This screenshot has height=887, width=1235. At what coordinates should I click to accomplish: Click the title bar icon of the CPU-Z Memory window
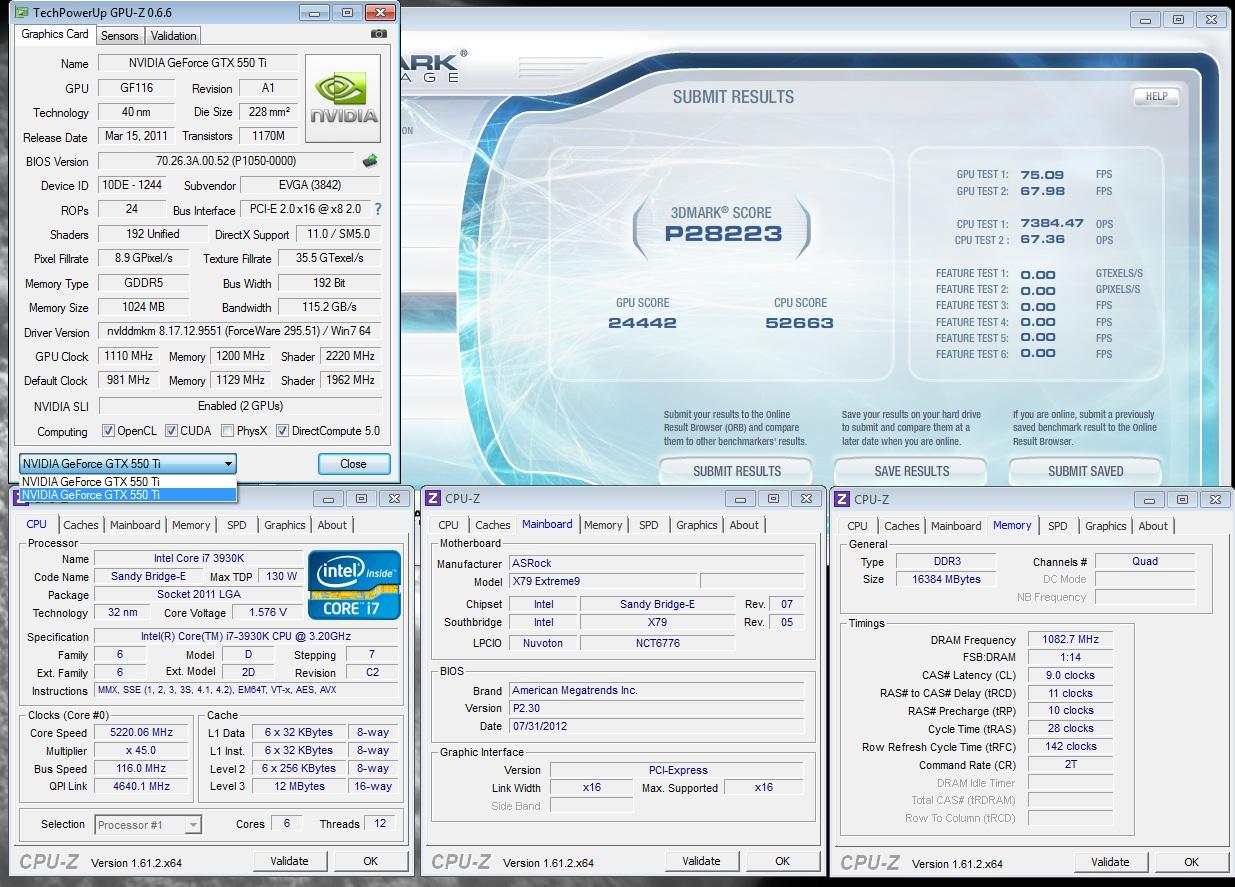pos(842,499)
